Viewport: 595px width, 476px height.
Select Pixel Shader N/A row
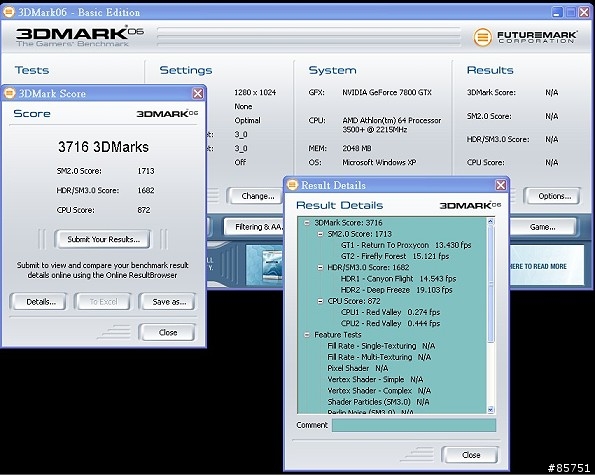click(x=357, y=368)
